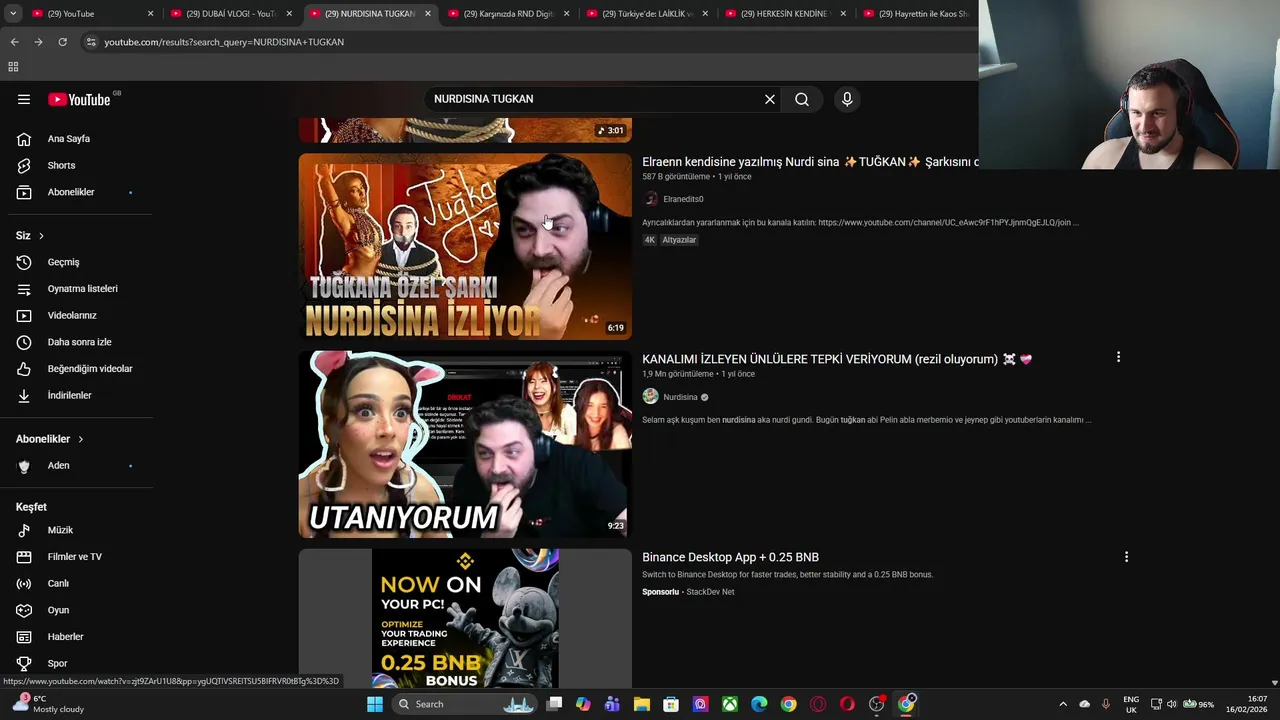1280x720 pixels.
Task: Open the UTANIYORUM video thumbnail
Action: coord(465,444)
